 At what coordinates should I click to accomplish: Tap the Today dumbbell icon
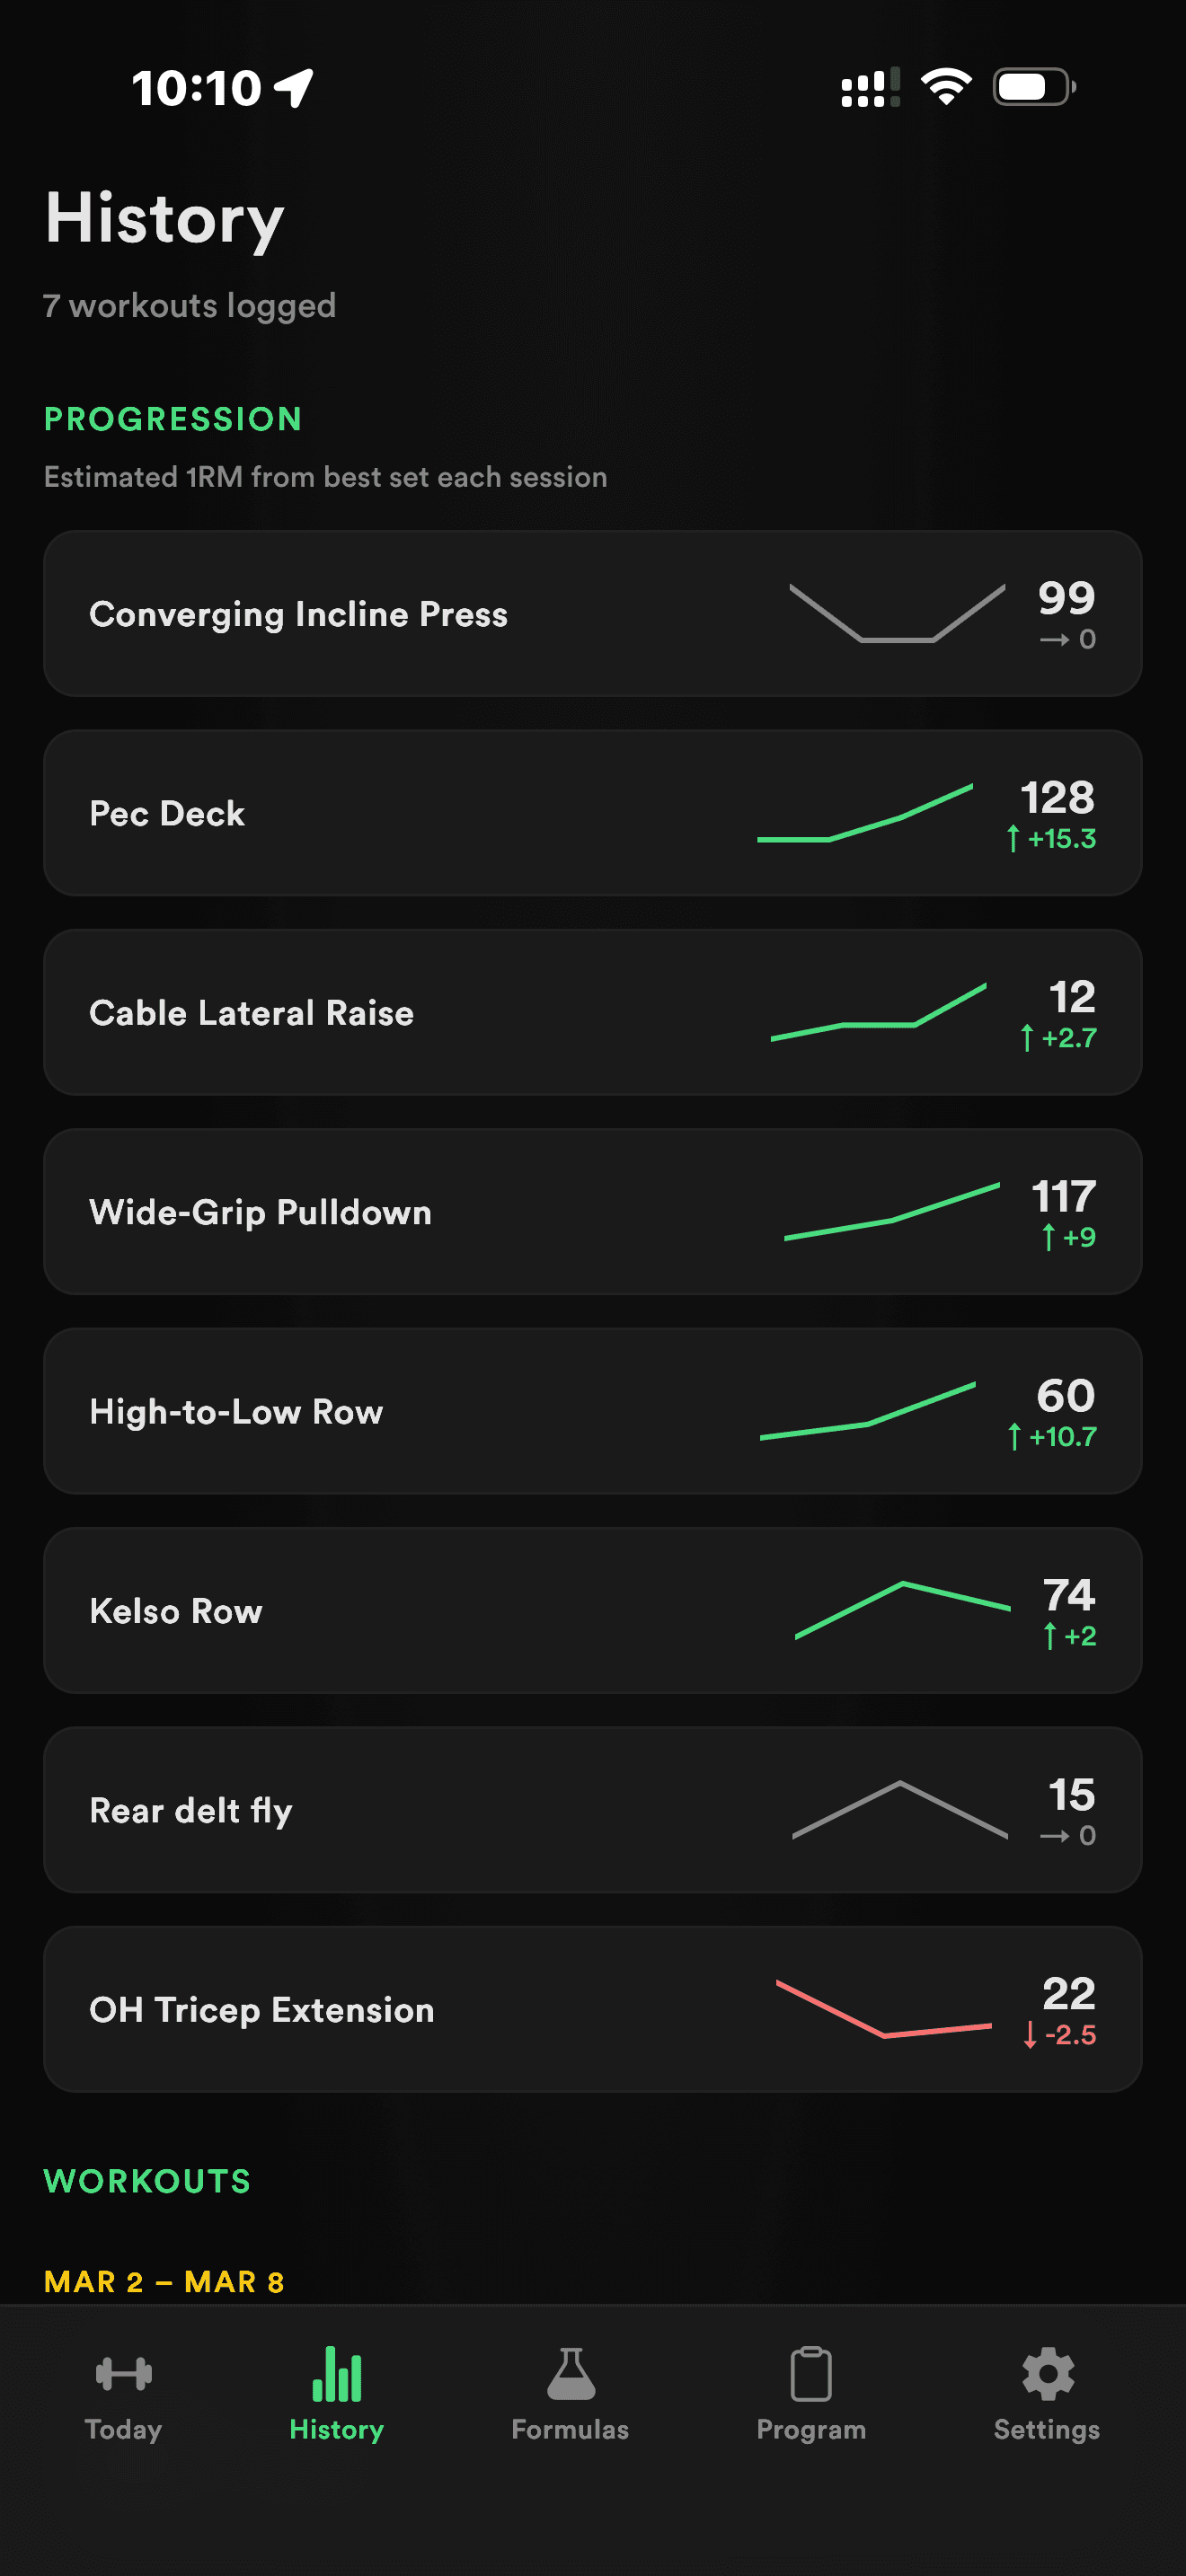123,2373
